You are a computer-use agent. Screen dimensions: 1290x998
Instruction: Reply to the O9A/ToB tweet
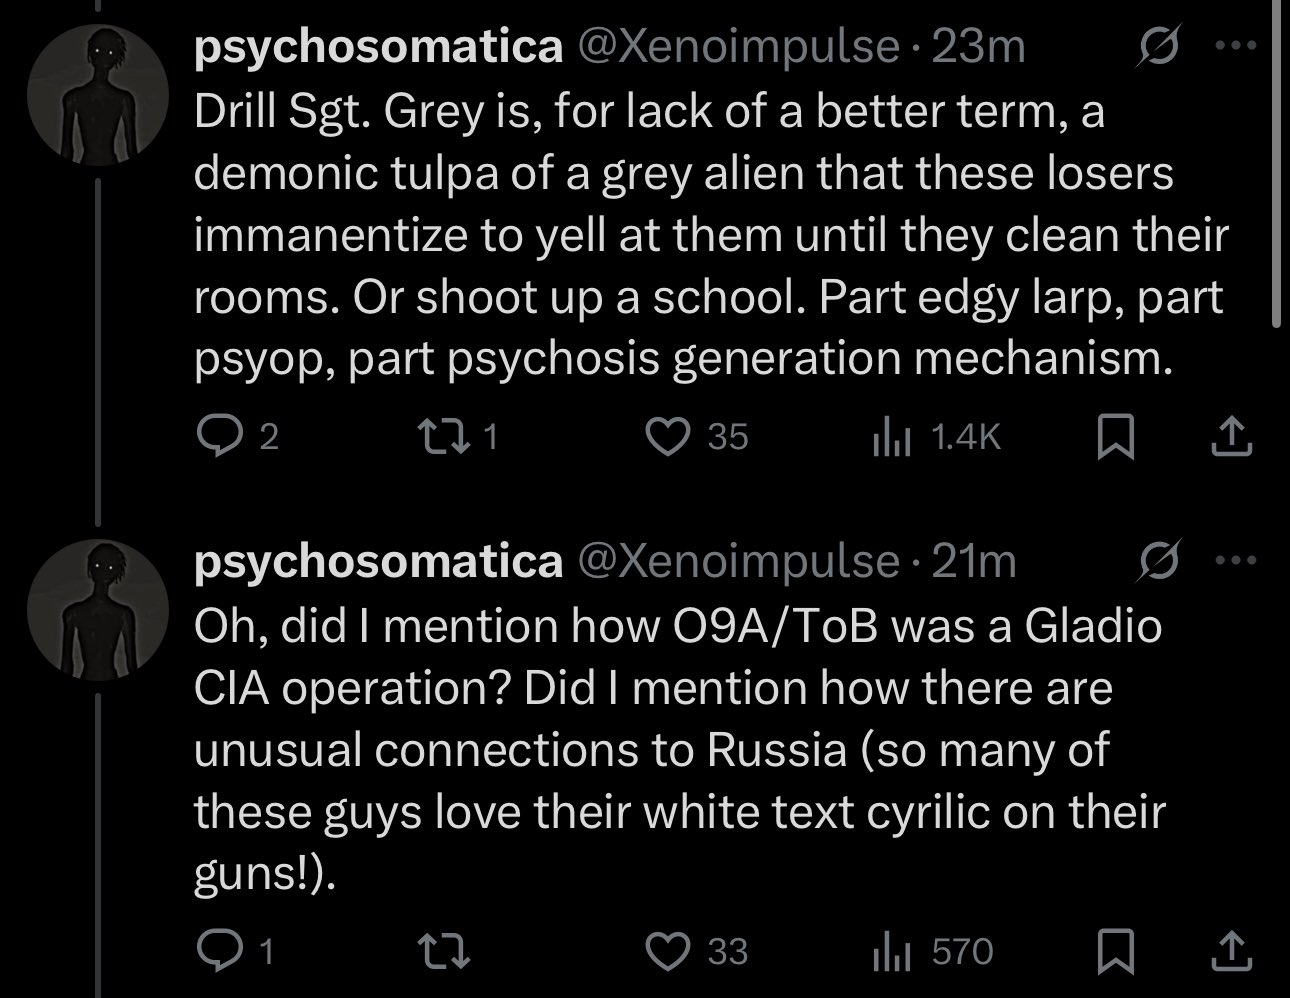tap(213, 951)
